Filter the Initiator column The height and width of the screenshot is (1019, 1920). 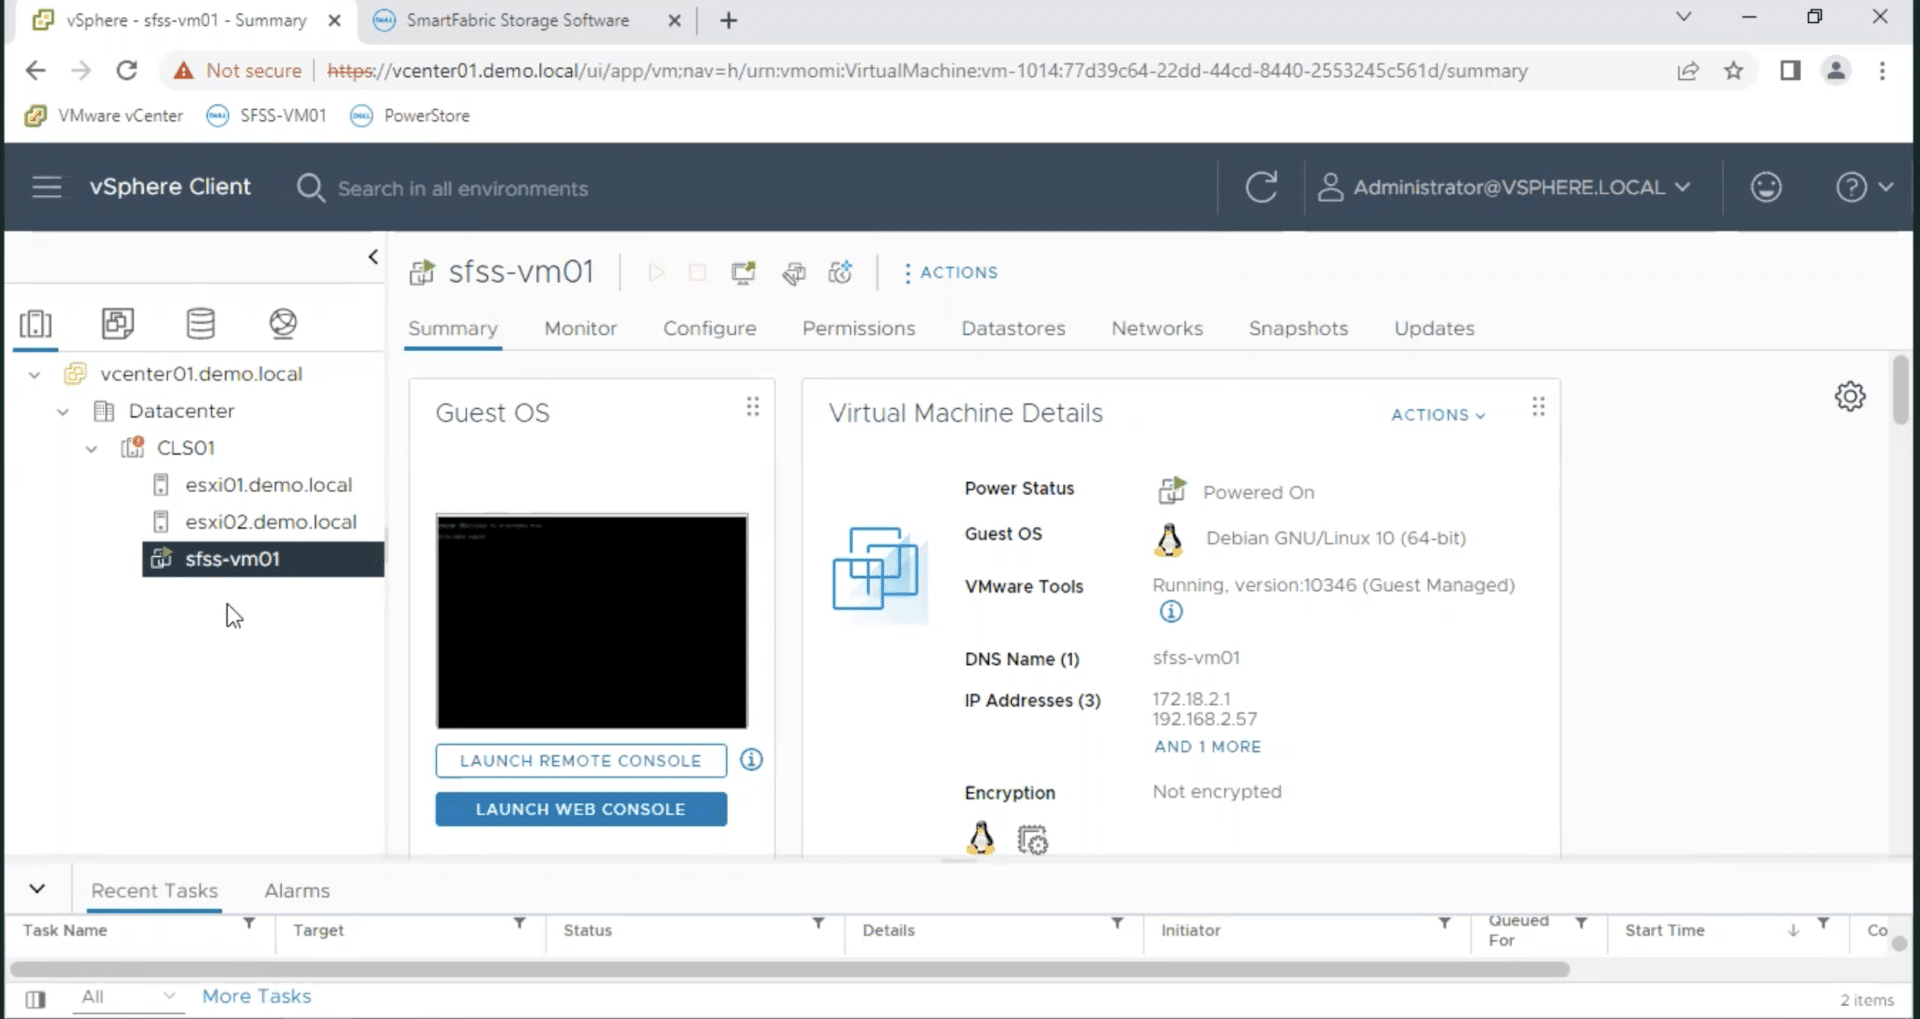[x=1445, y=923]
